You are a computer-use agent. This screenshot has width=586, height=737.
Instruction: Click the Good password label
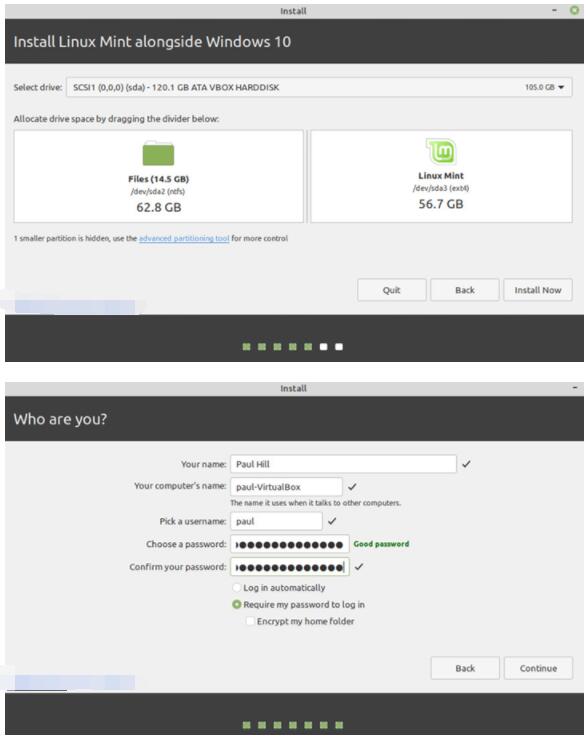tap(381, 544)
